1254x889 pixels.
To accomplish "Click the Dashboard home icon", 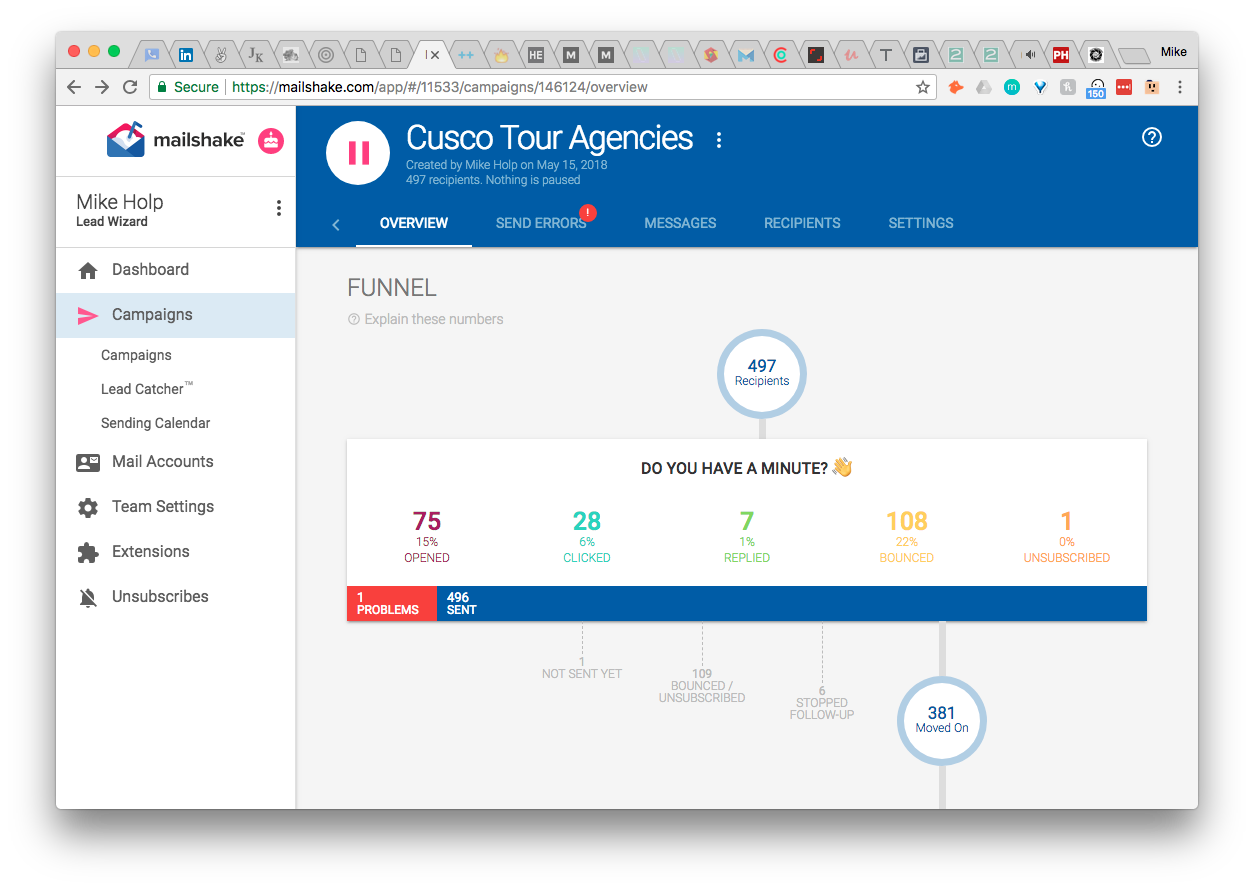I will [88, 271].
